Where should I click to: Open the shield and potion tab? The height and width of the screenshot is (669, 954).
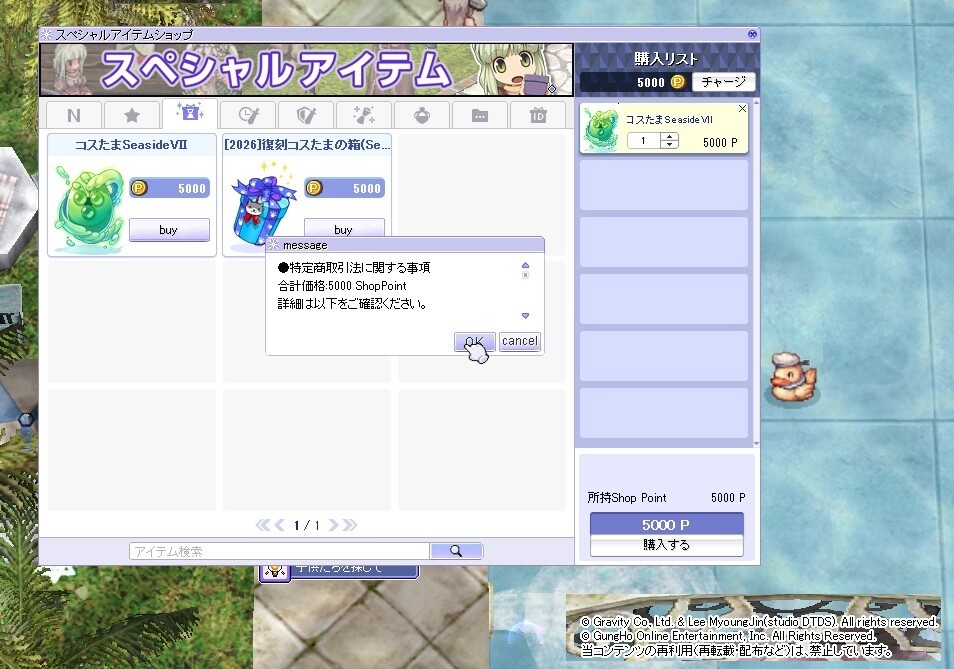pos(306,115)
